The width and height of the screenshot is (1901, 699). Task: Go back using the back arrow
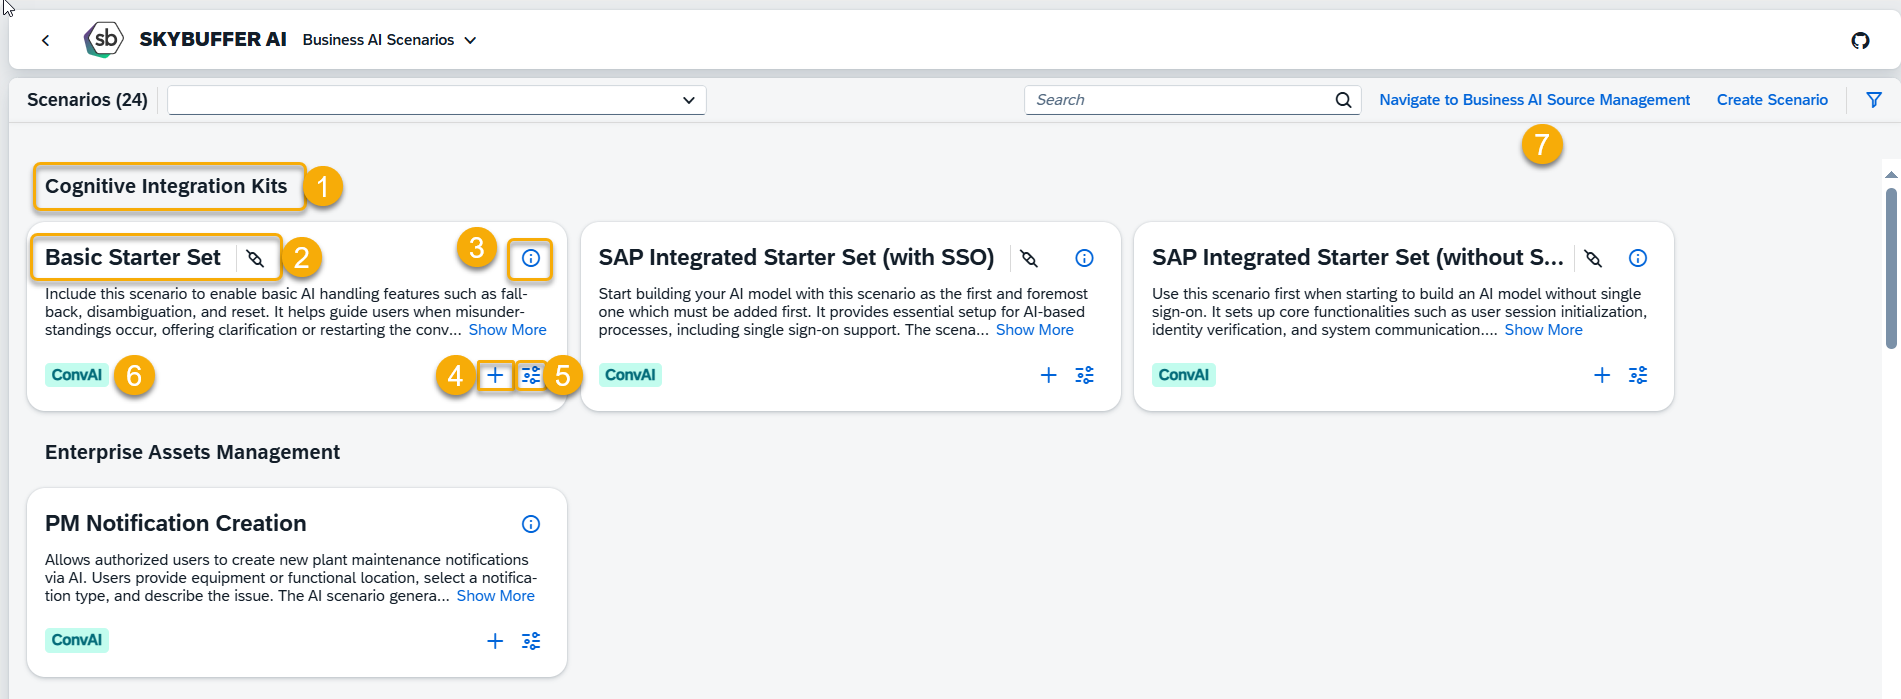45,40
